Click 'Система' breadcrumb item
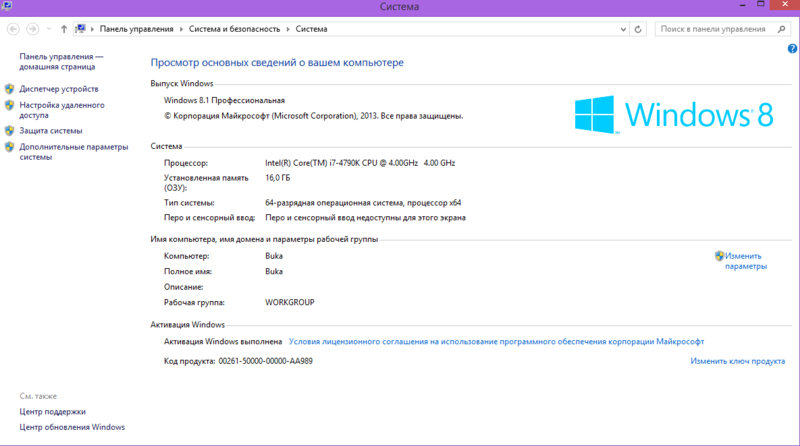Image resolution: width=800 pixels, height=446 pixels. pos(311,29)
